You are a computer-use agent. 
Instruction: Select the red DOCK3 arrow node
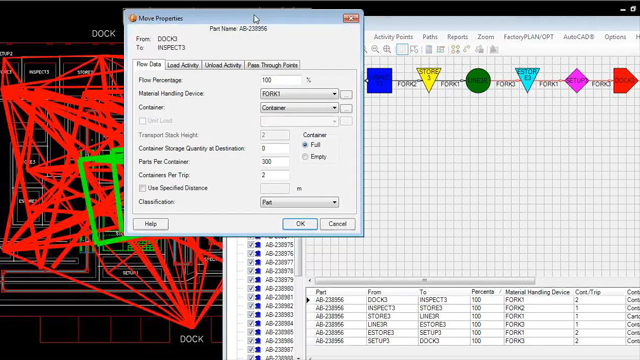(x=625, y=80)
